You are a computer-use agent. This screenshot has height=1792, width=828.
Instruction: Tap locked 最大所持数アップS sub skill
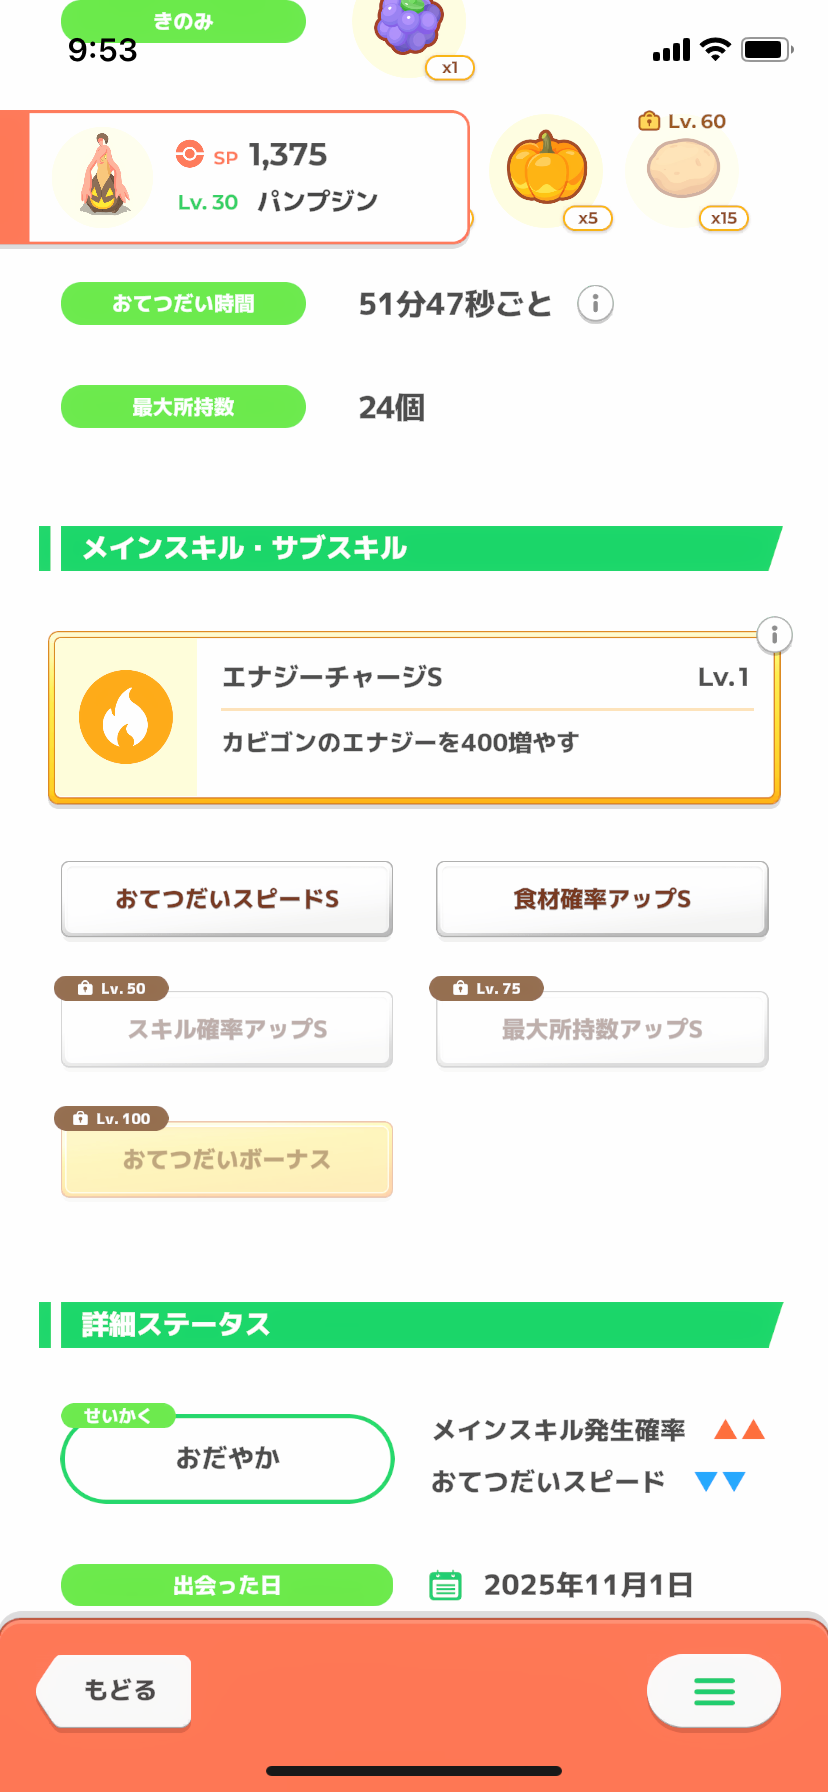tap(602, 1029)
